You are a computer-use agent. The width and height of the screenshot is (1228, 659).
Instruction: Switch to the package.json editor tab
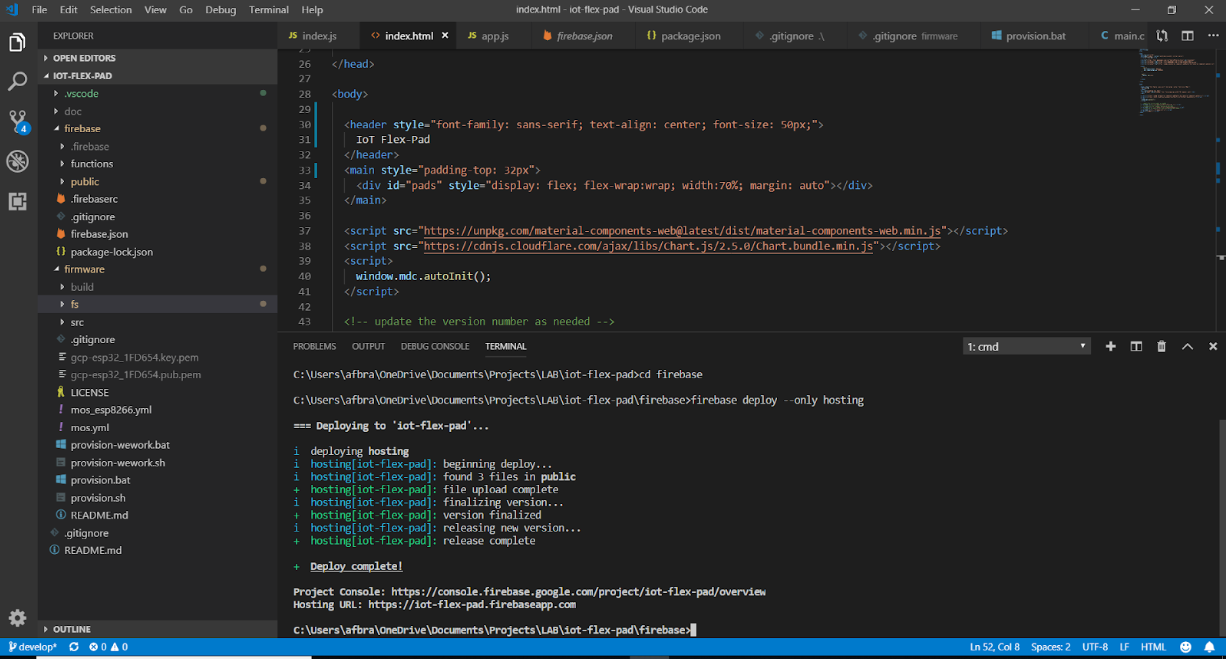(x=689, y=36)
